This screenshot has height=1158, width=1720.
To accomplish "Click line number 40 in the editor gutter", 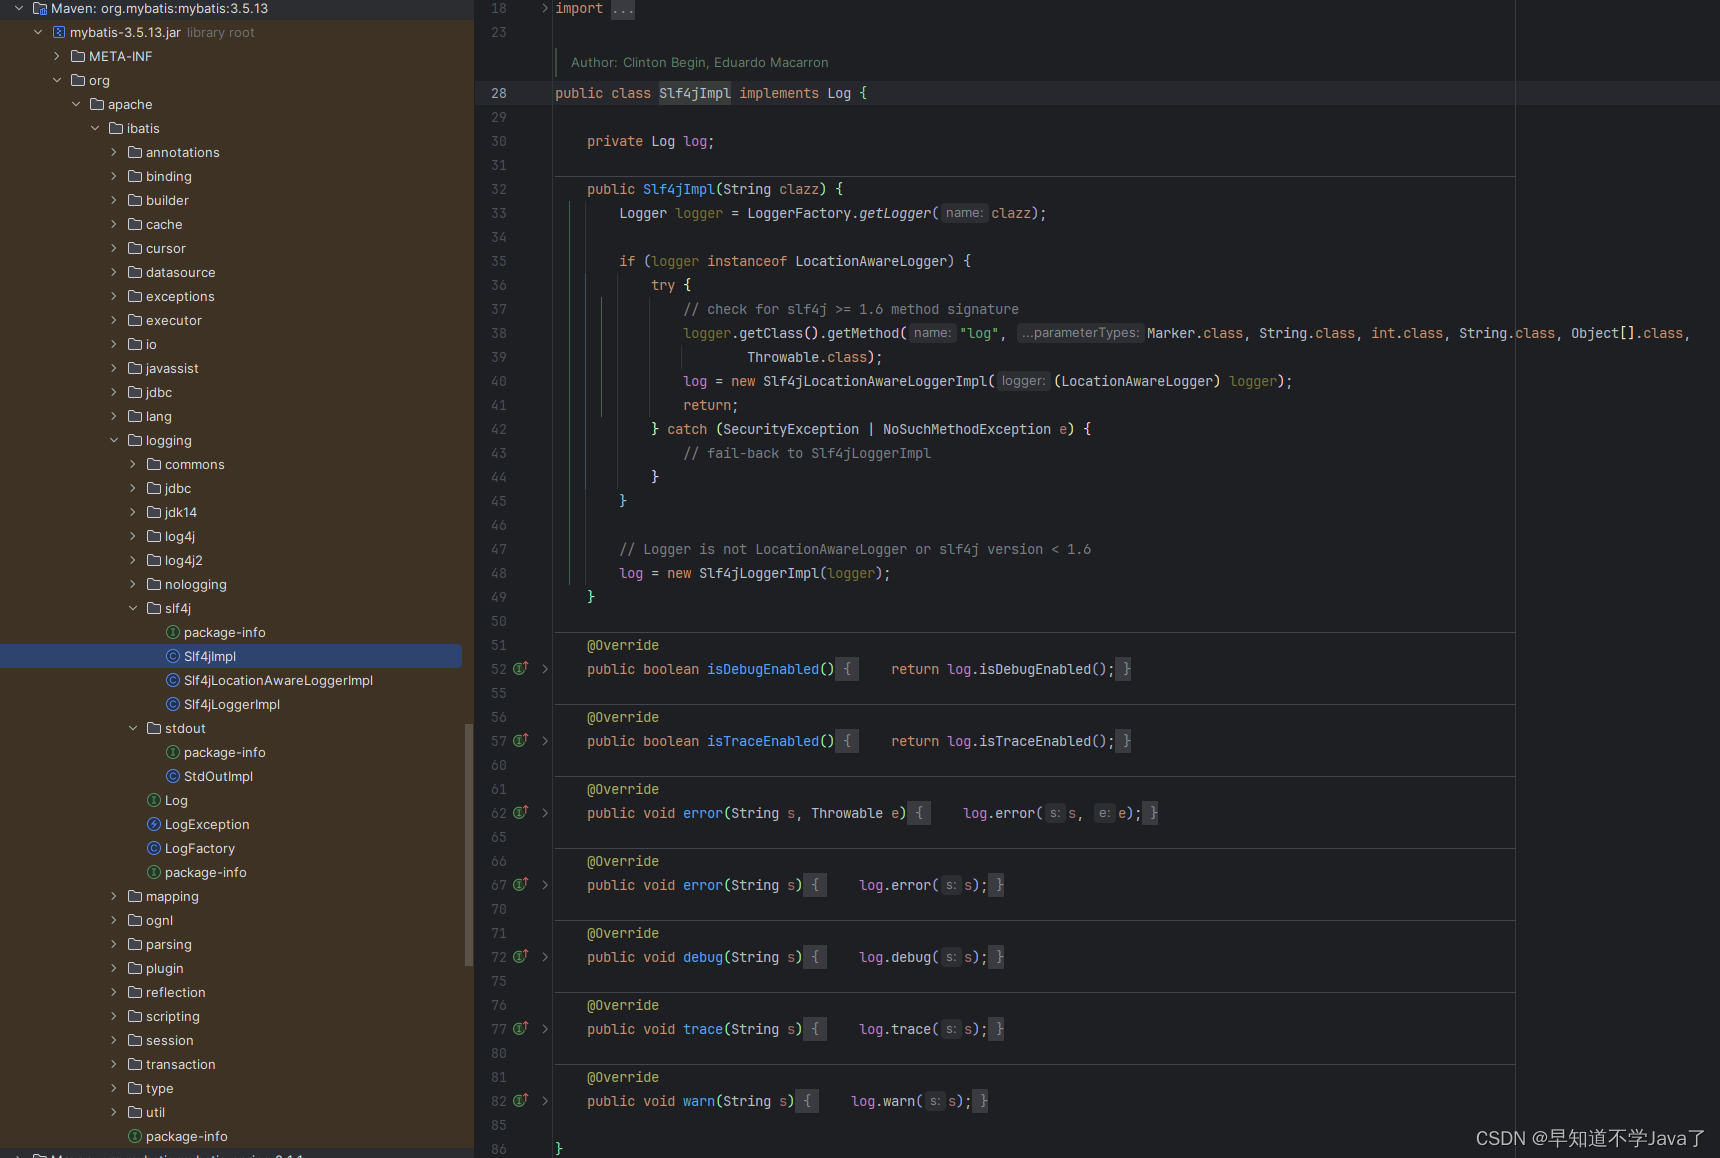I will tap(498, 381).
